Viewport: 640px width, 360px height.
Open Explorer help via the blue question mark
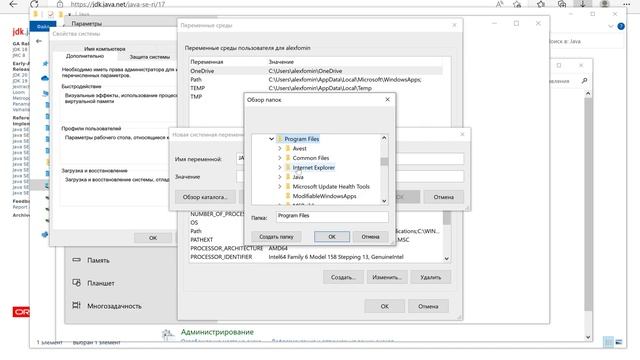tap(621, 26)
